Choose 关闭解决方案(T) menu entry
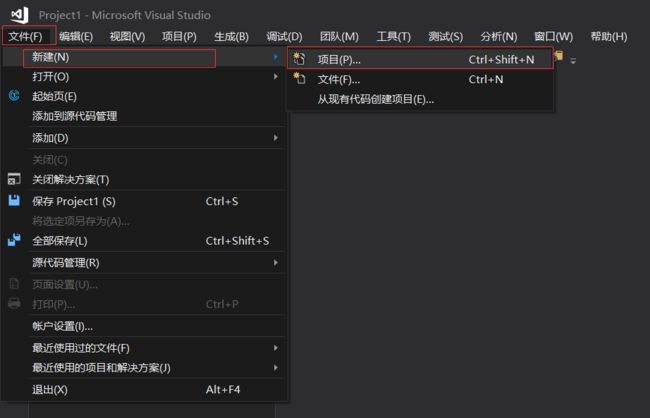The width and height of the screenshot is (650, 418). 144,180
